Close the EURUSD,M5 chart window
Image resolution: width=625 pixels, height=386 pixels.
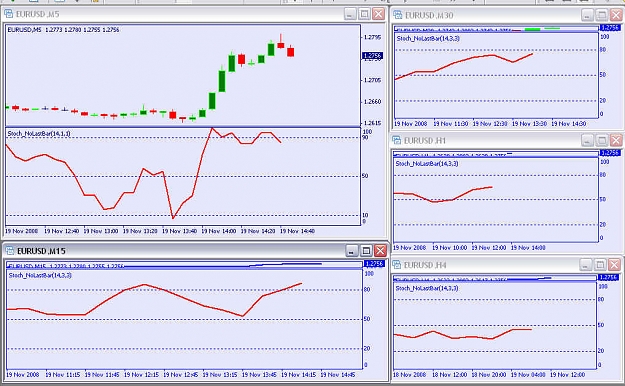[x=378, y=14]
